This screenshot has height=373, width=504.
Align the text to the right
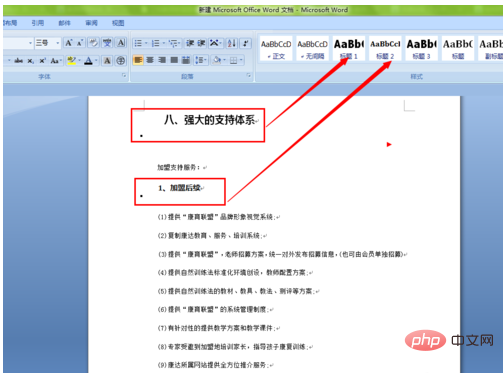[x=162, y=60]
